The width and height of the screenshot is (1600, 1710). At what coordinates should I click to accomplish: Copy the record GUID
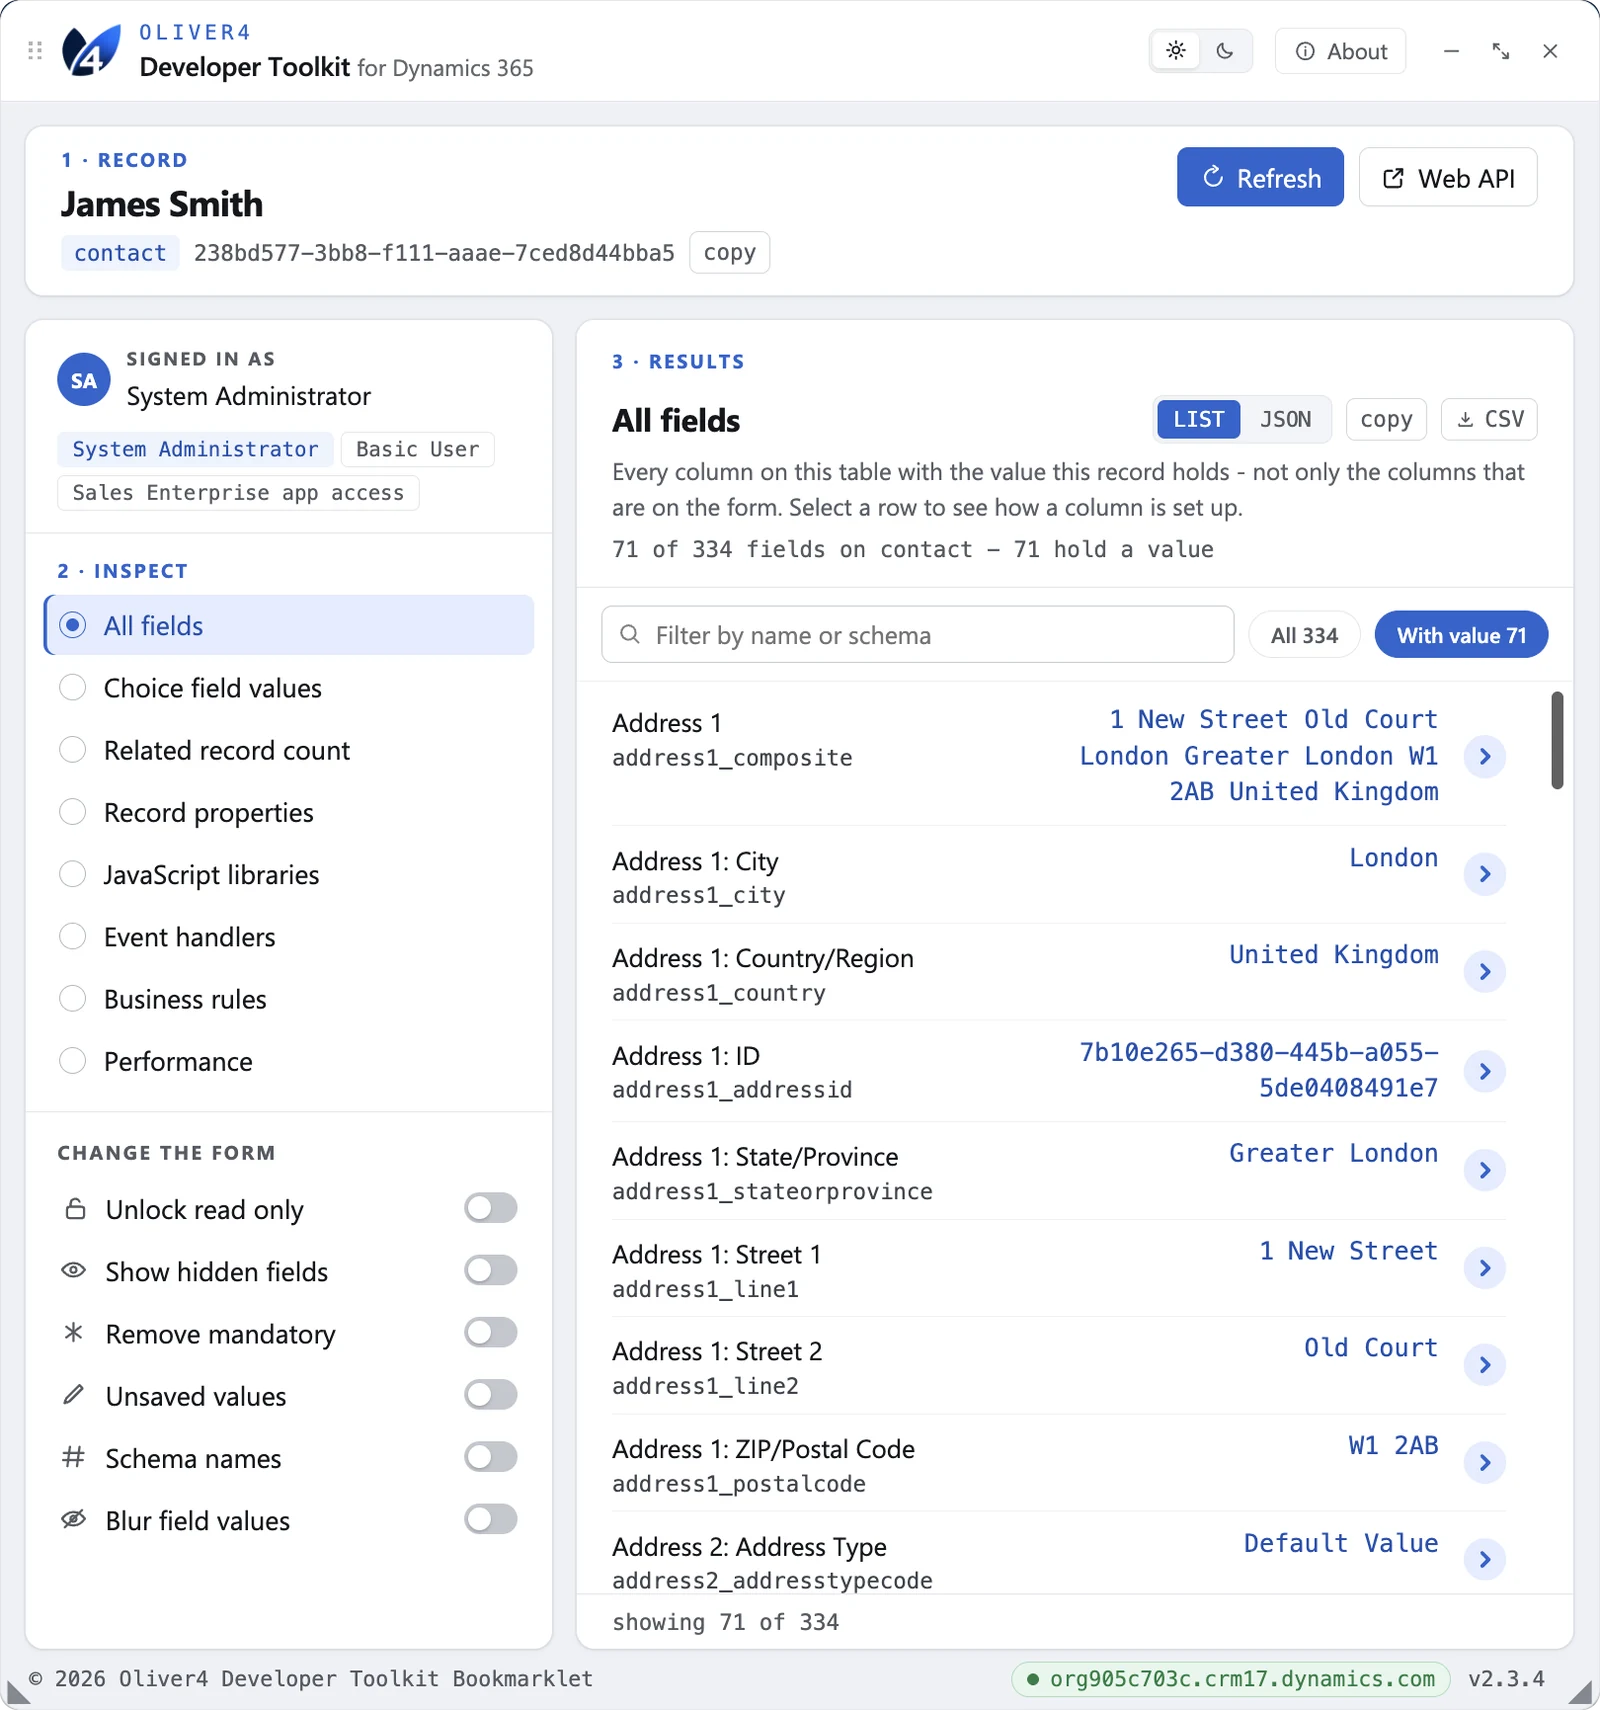[729, 252]
